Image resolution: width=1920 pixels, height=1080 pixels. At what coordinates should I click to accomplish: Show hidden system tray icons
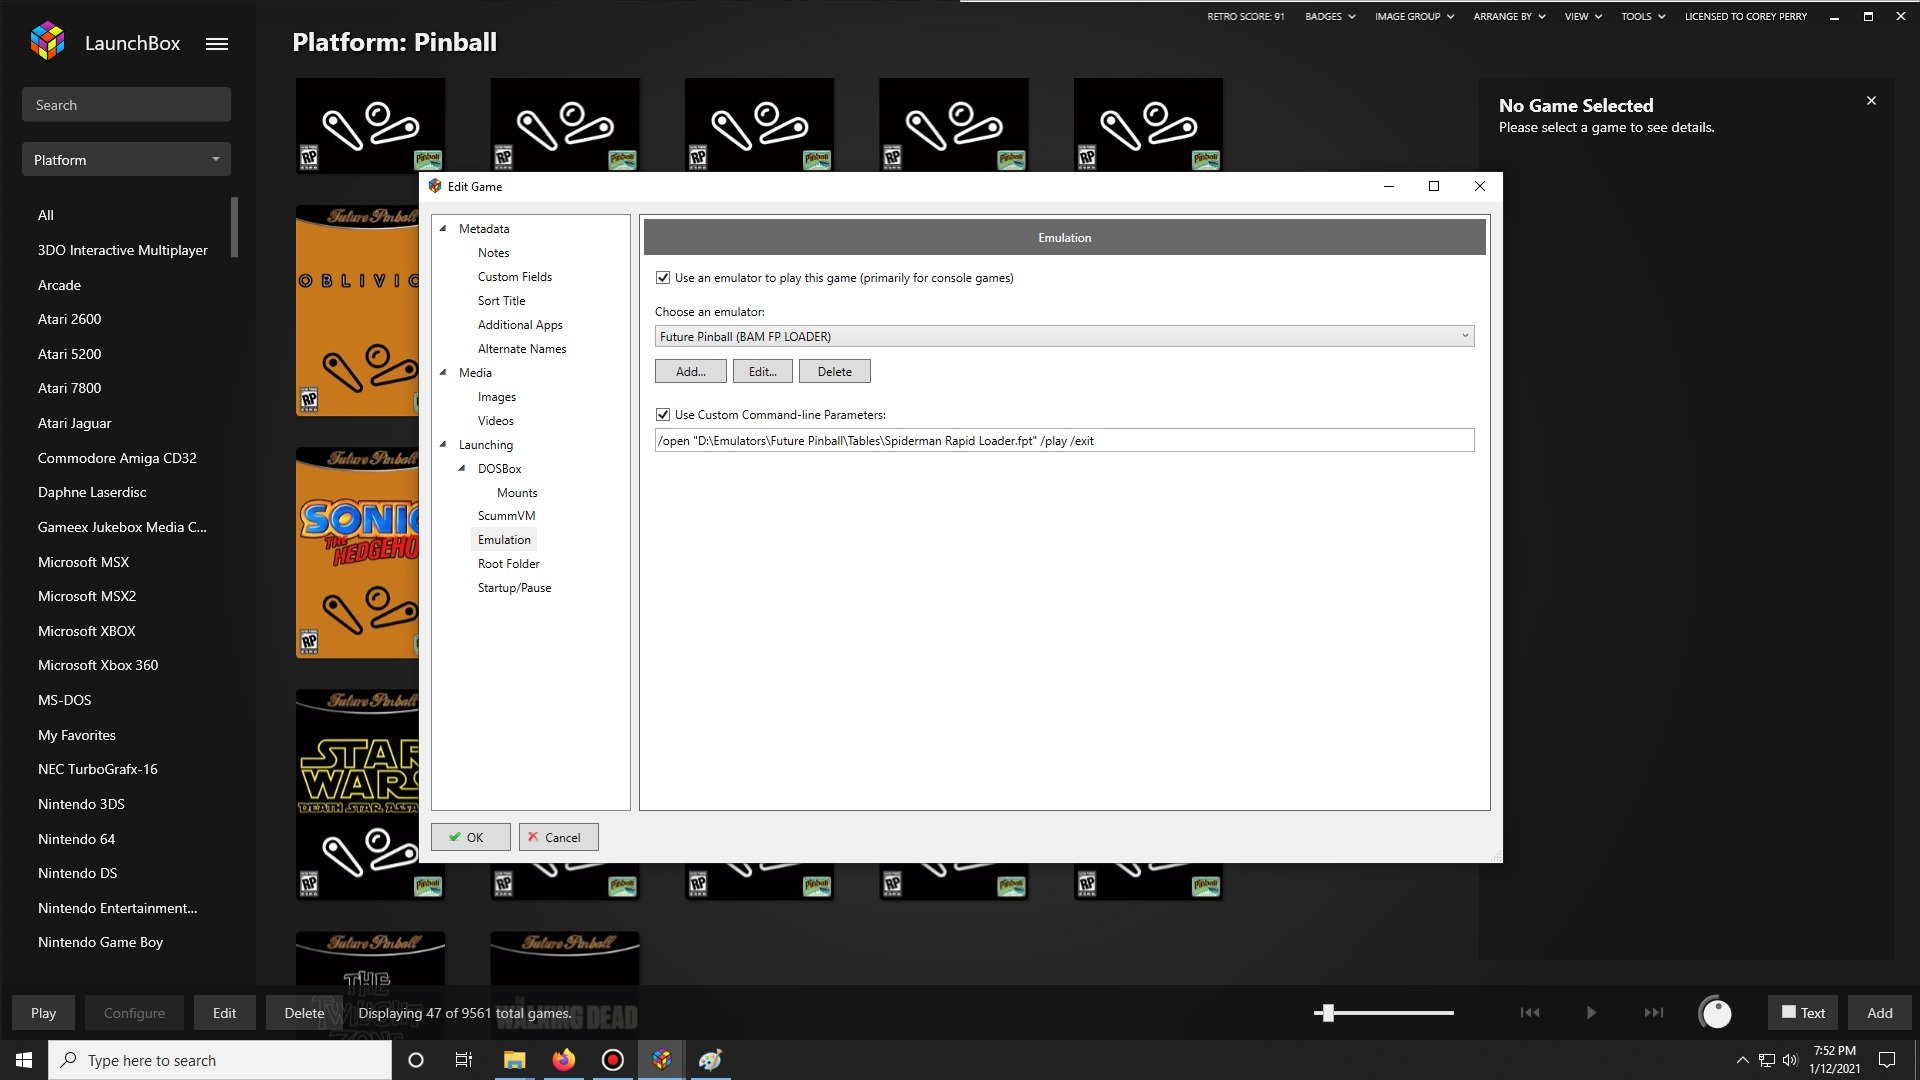[1742, 1060]
